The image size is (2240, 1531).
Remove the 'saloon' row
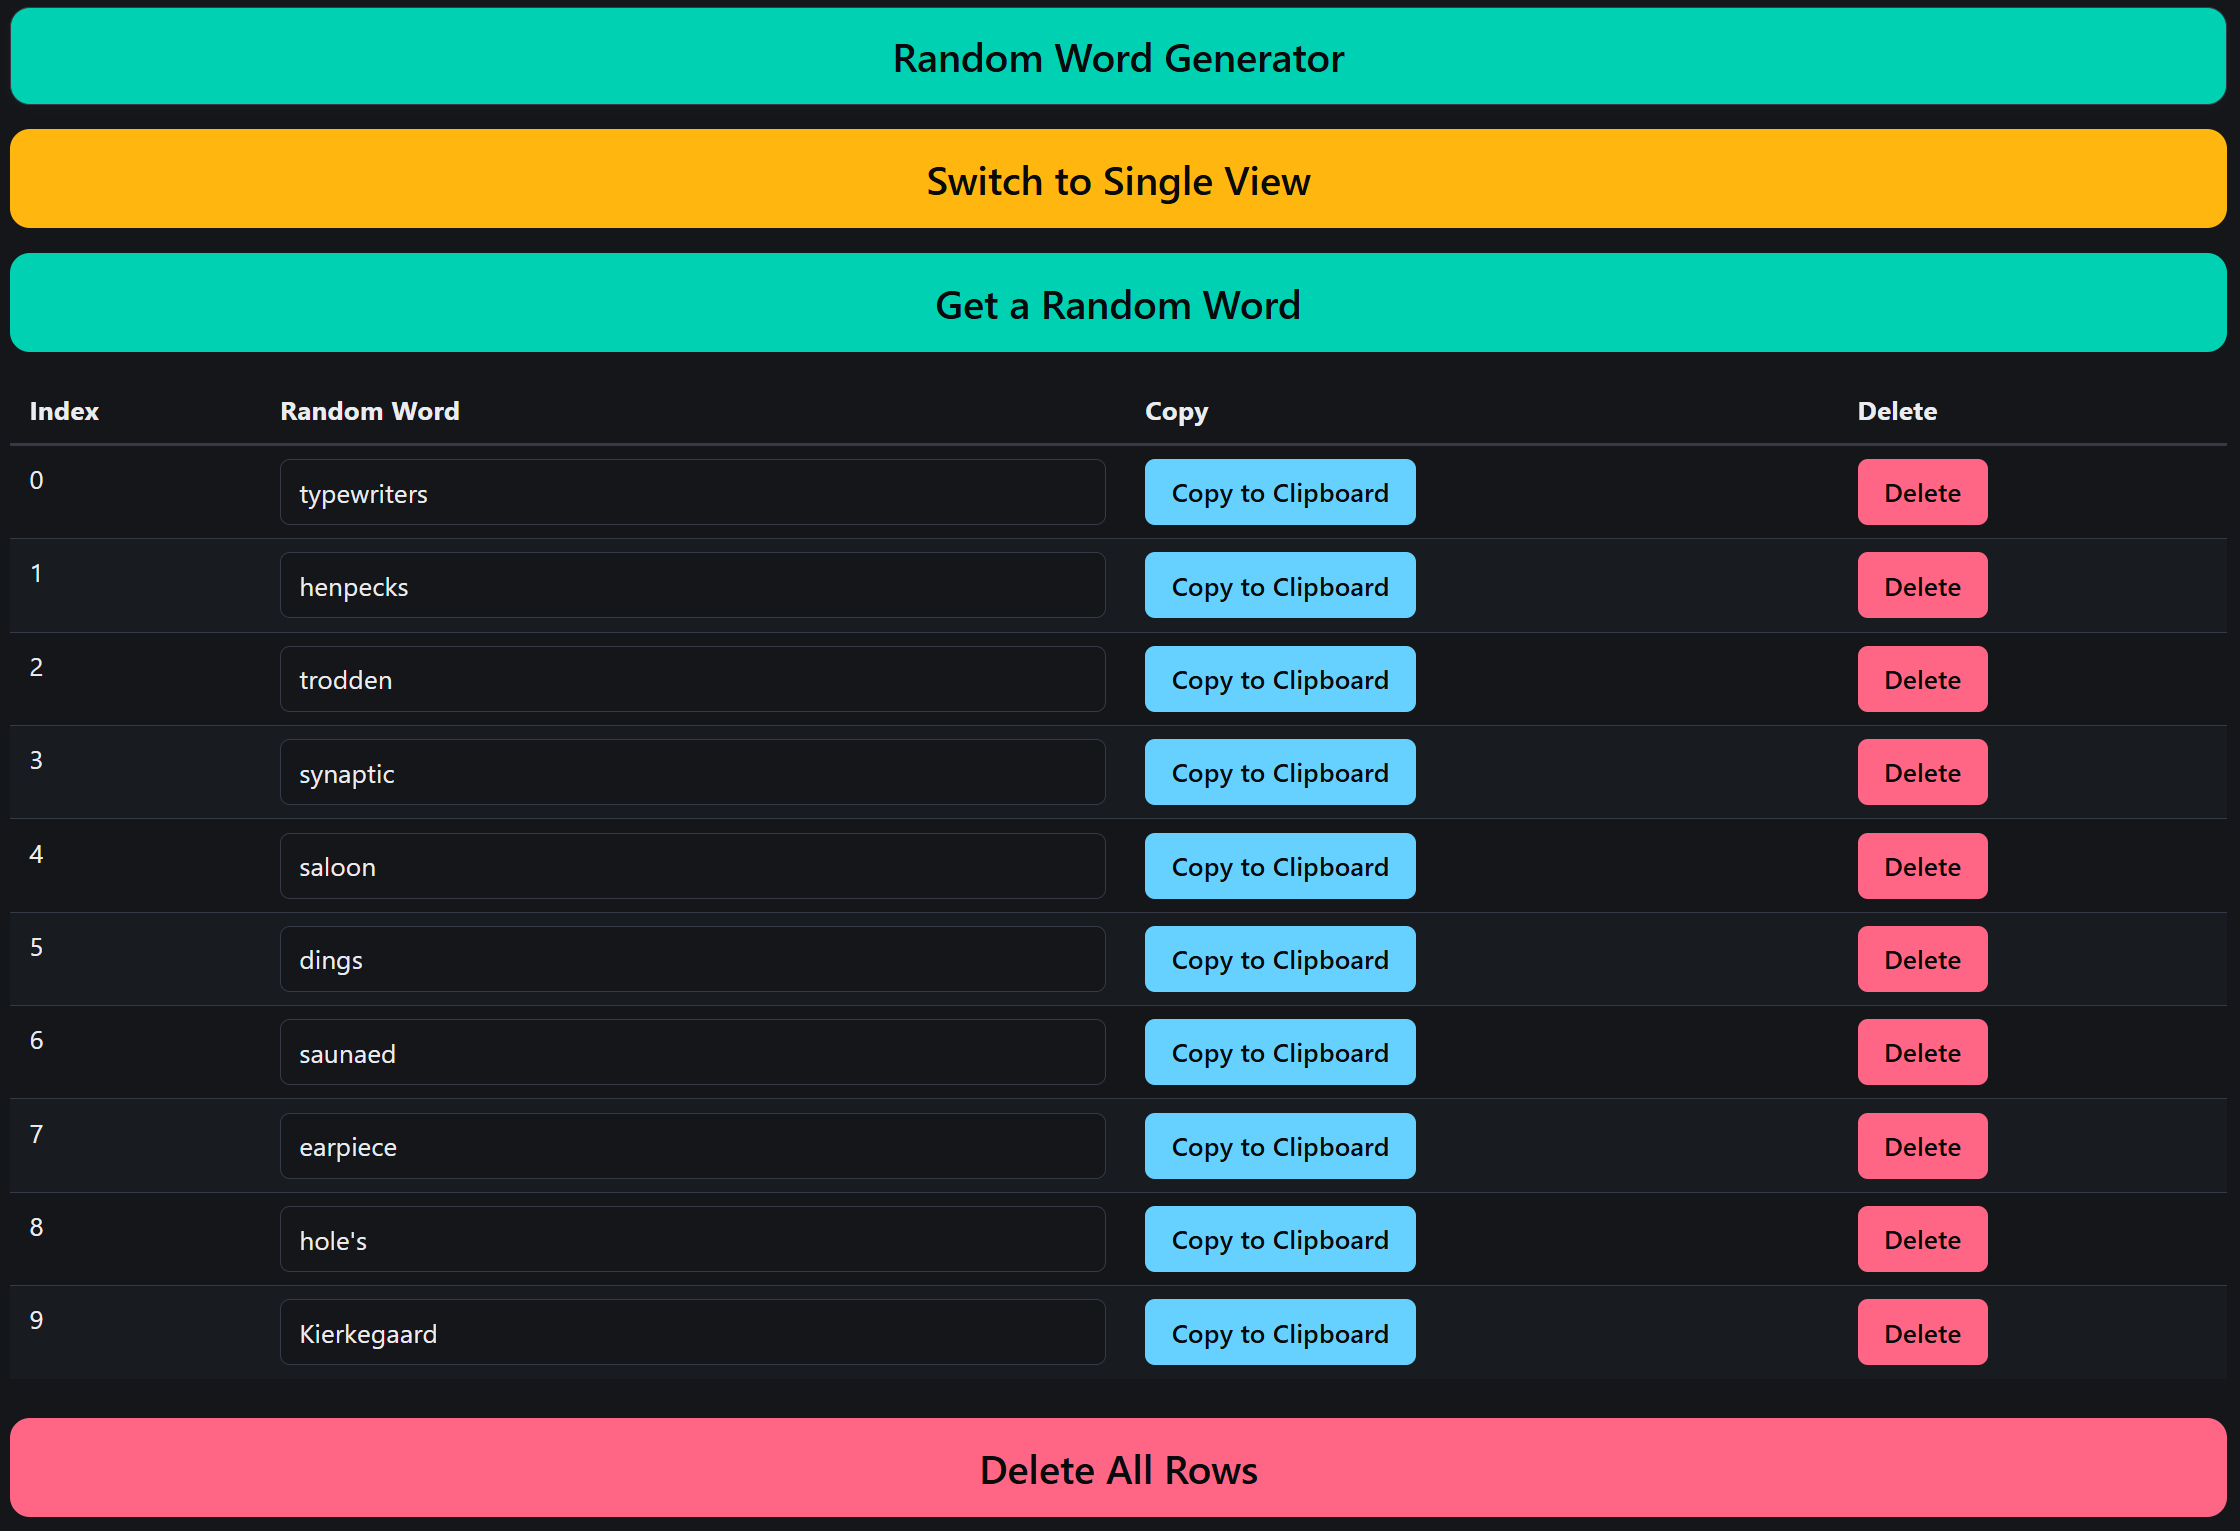pyautogui.click(x=1921, y=866)
